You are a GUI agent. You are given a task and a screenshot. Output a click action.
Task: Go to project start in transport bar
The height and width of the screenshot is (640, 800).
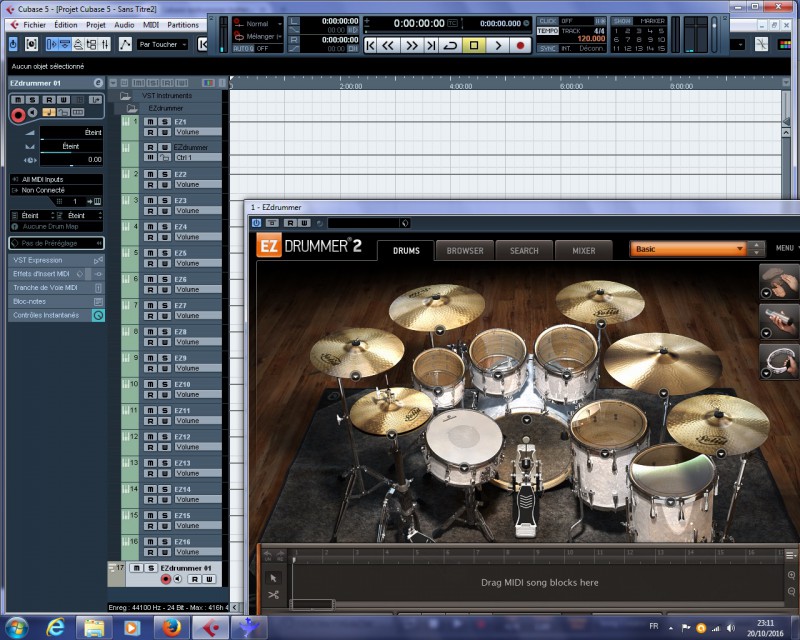(371, 45)
